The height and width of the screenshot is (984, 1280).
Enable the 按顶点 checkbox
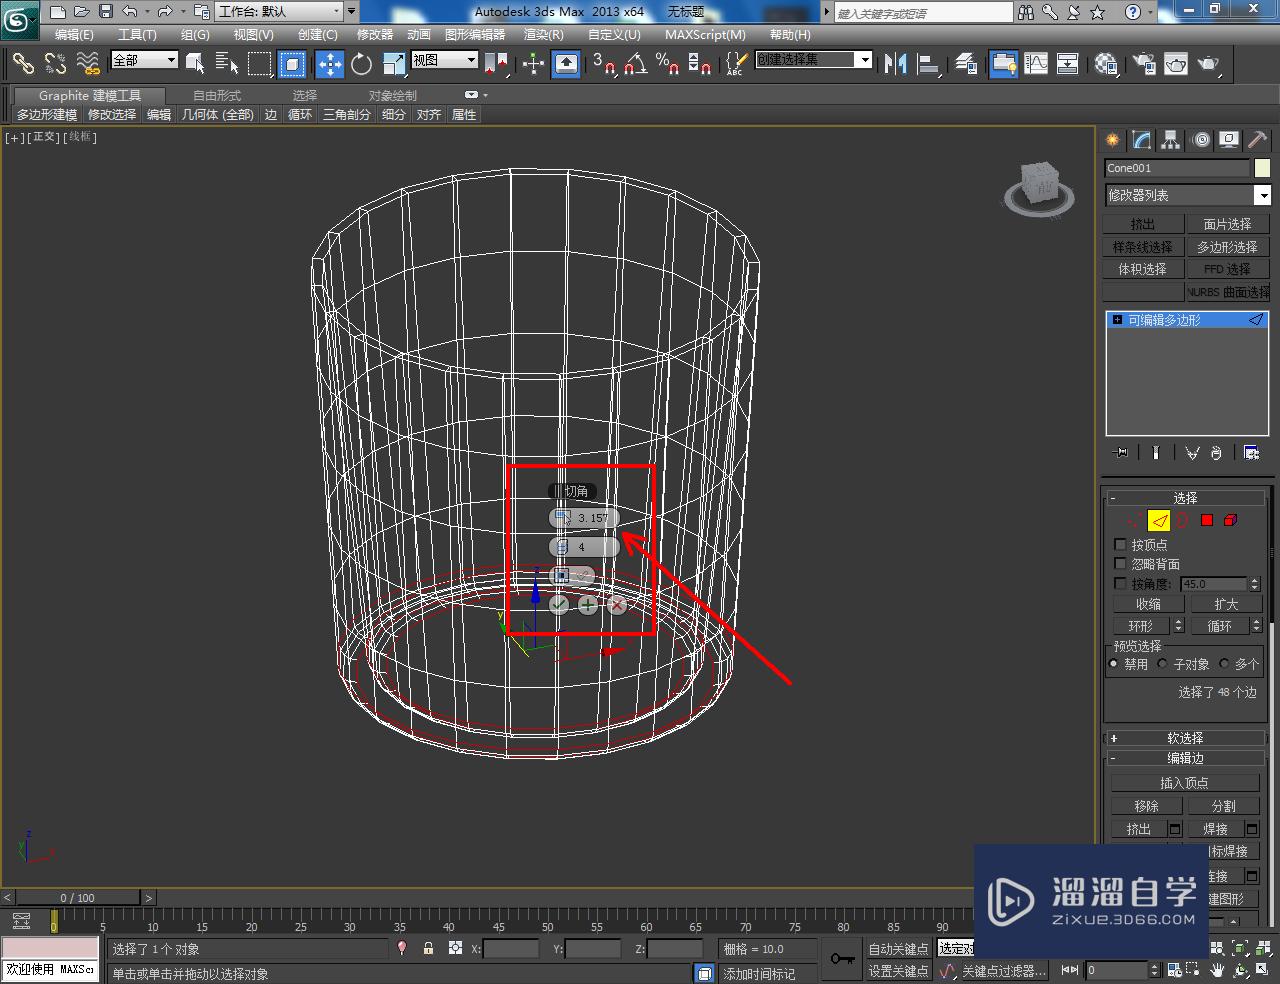1120,545
